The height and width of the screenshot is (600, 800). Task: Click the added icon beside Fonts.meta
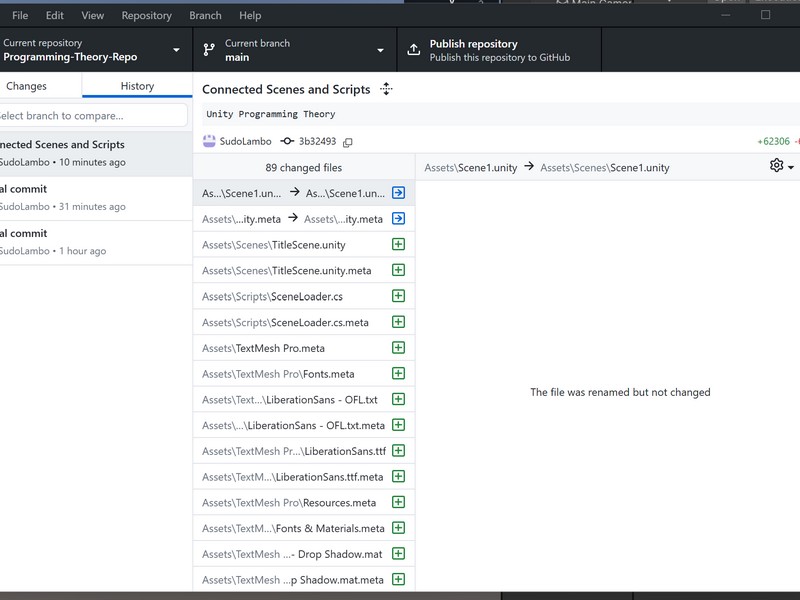398,374
